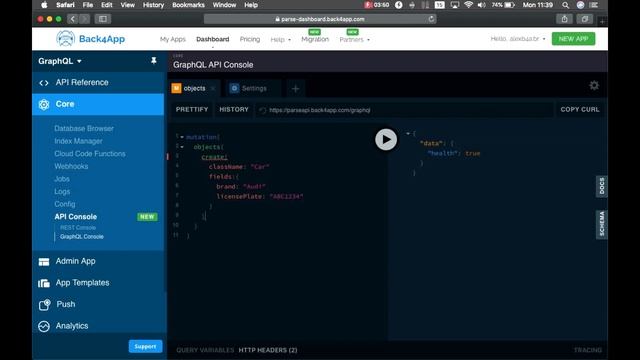Open Webhooks in sidebar
The width and height of the screenshot is (640, 360).
(71, 167)
